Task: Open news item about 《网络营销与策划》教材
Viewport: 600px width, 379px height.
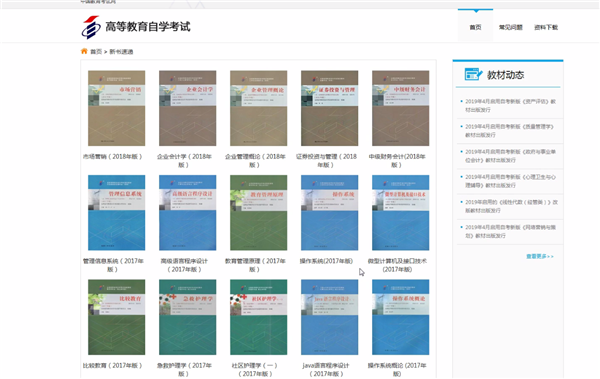Action: [510, 231]
